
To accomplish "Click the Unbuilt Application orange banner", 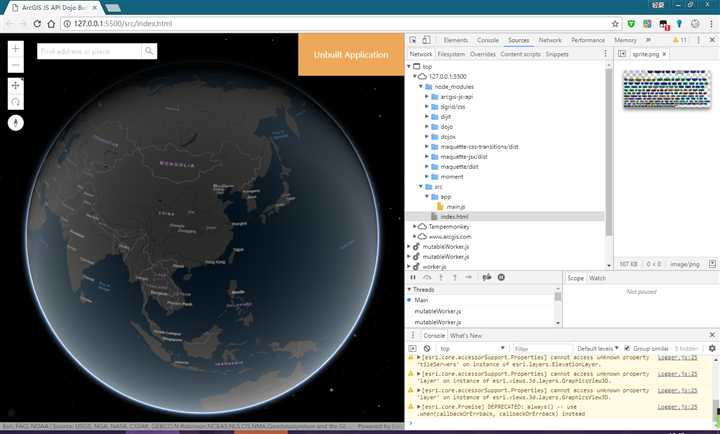I will click(x=351, y=54).
